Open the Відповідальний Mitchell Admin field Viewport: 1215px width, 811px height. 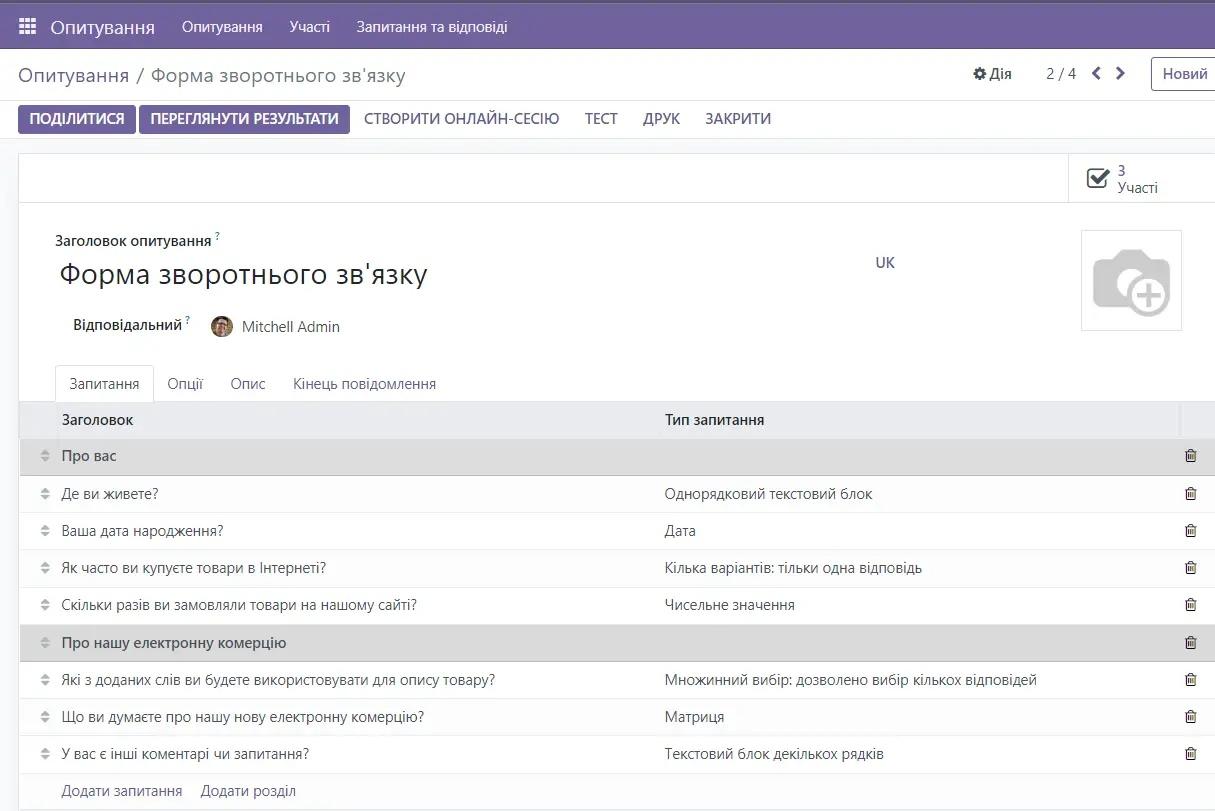(290, 327)
